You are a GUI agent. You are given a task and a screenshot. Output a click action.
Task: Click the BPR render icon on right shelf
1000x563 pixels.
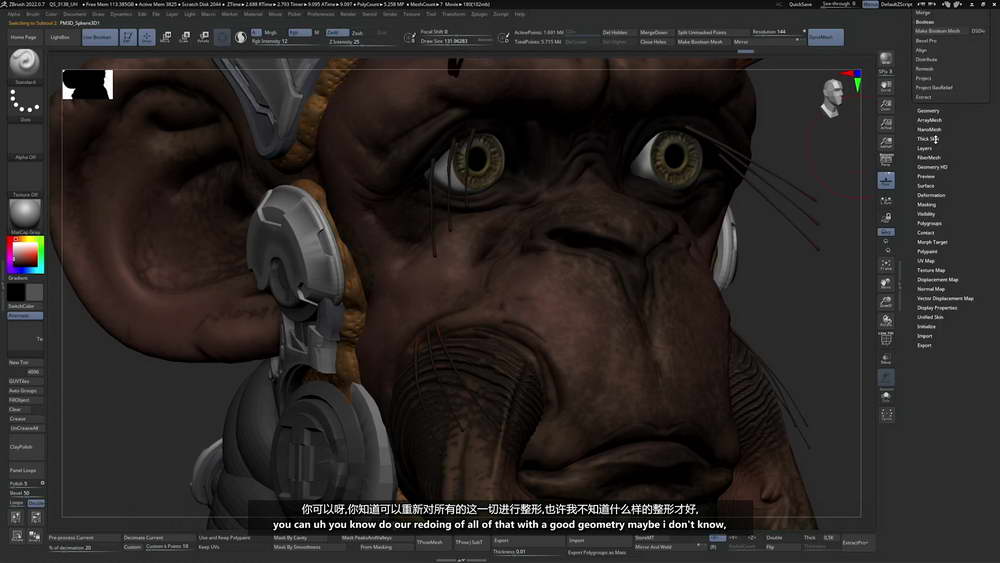click(886, 60)
